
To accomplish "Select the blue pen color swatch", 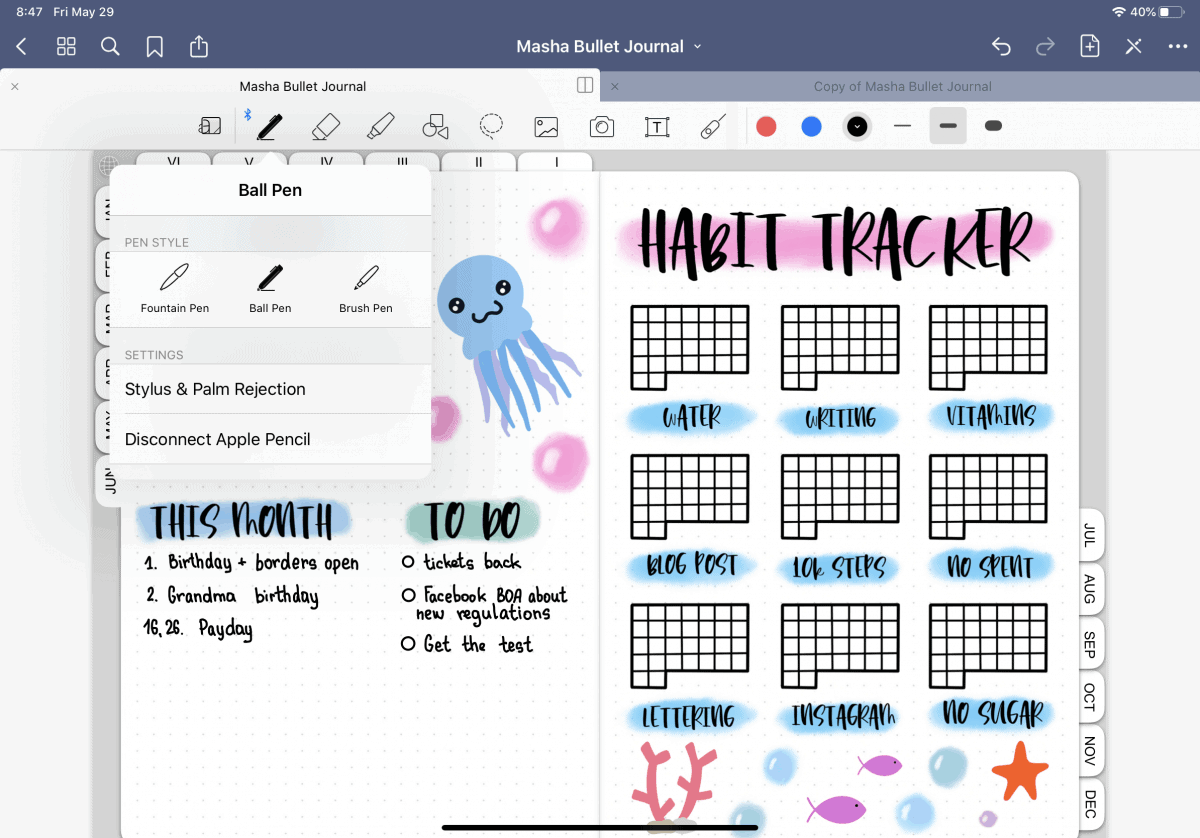I will click(811, 126).
